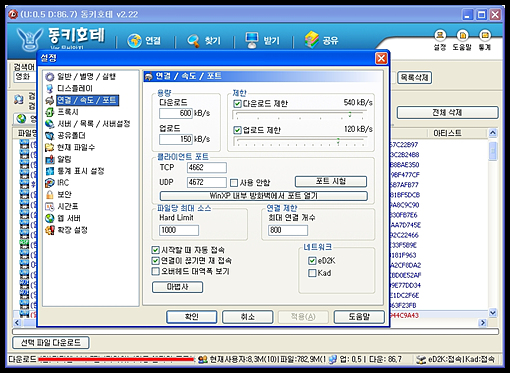Toggle the 업로드 제한 checkbox
The image size is (510, 373).
click(237, 130)
